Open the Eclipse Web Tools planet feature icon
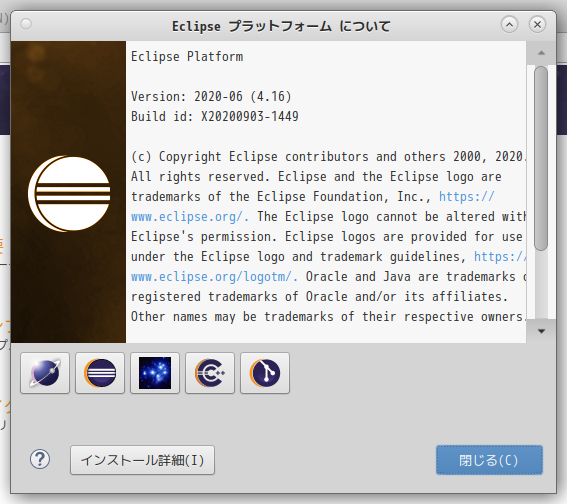This screenshot has height=504, width=567. coord(45,373)
